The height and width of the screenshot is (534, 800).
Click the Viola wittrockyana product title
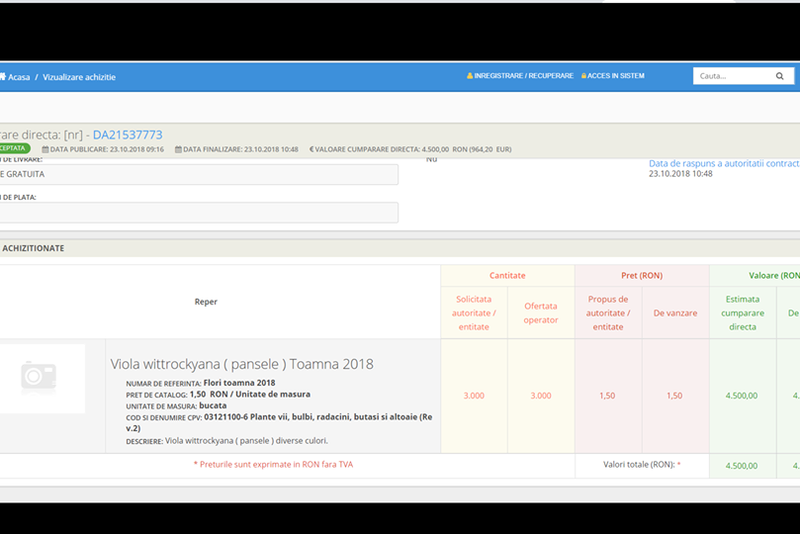[241, 364]
